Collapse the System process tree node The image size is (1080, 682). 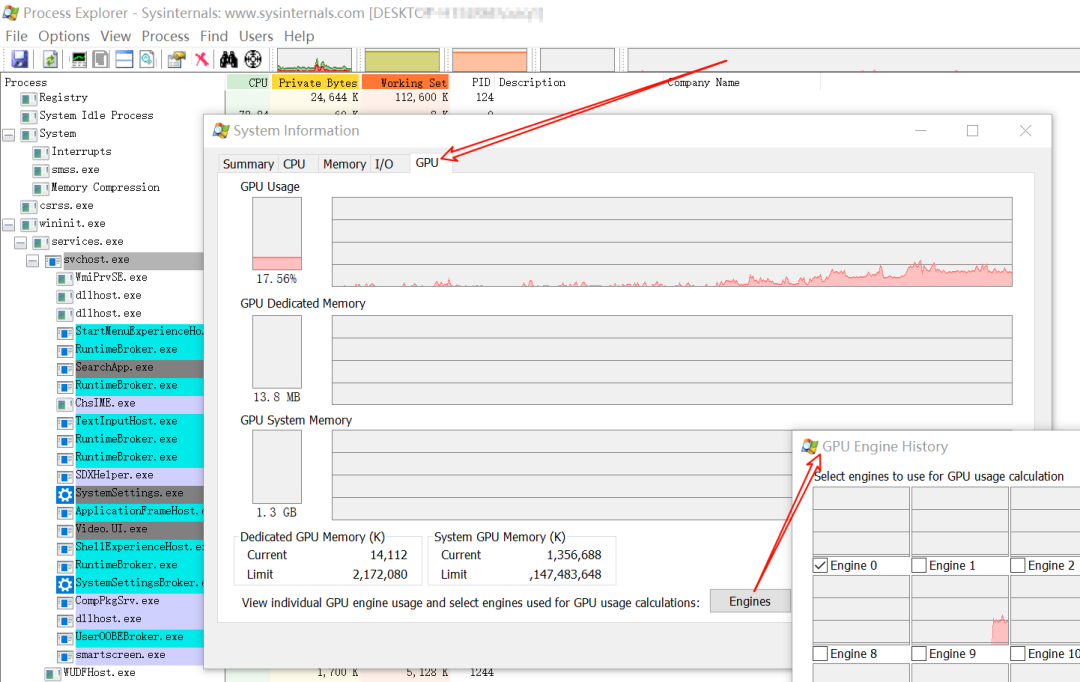9,134
